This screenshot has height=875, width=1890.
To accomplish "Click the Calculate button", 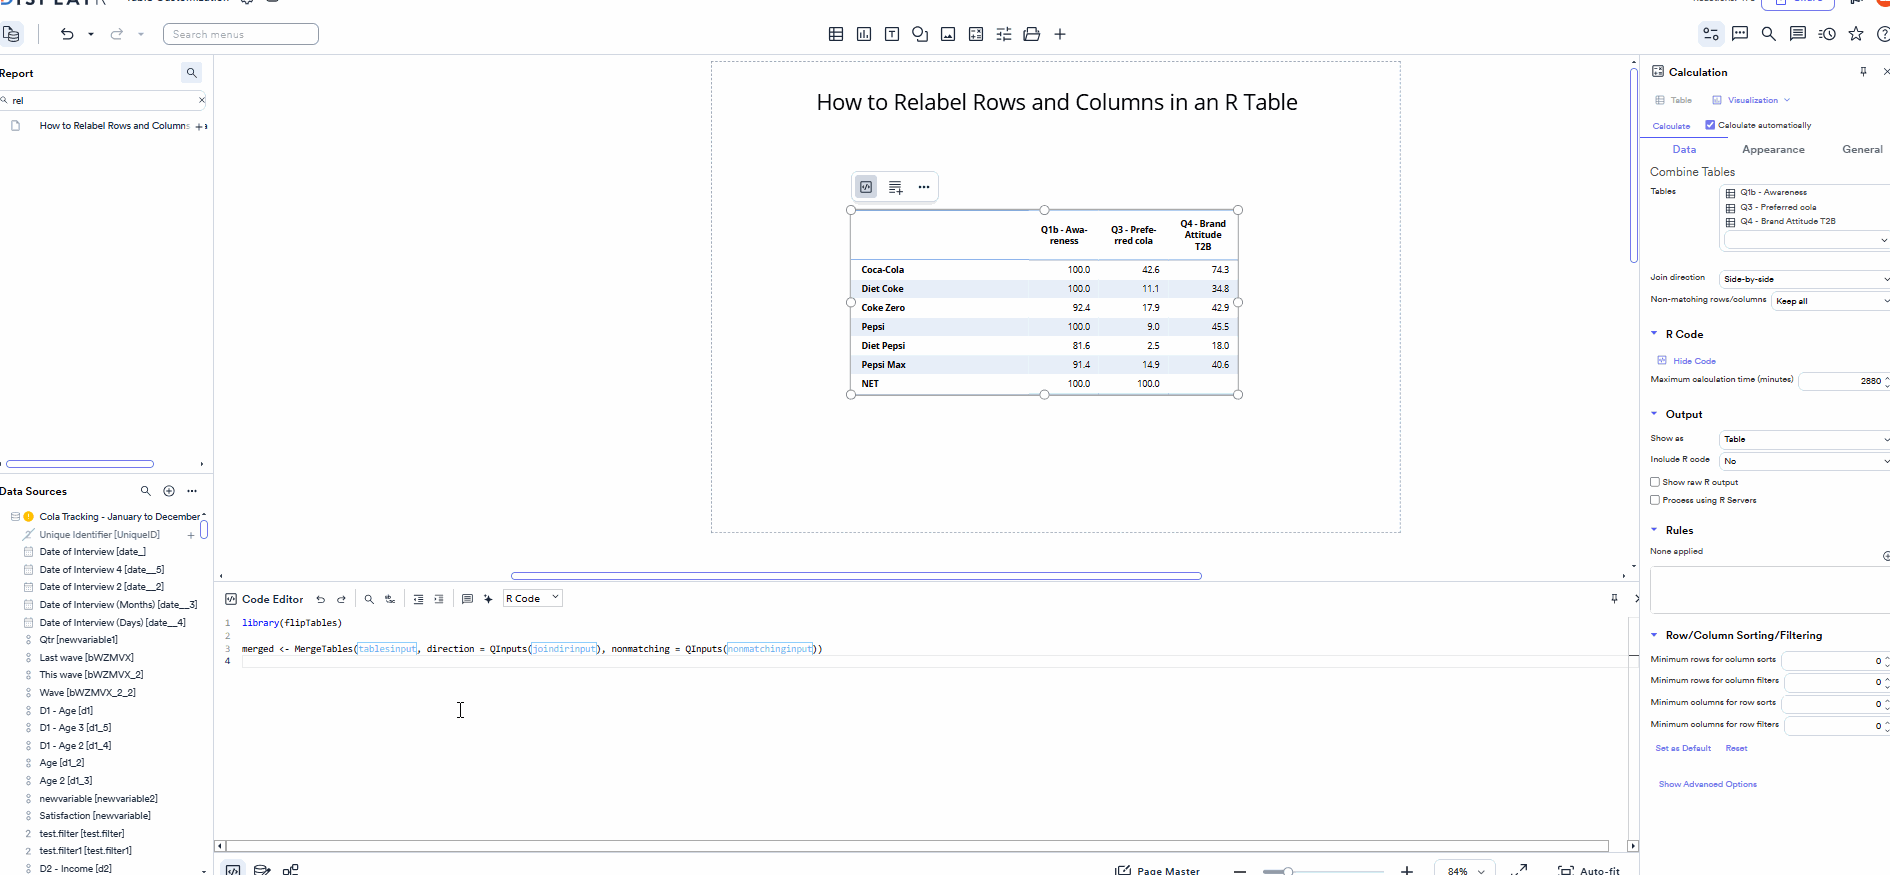I will pyautogui.click(x=1671, y=126).
